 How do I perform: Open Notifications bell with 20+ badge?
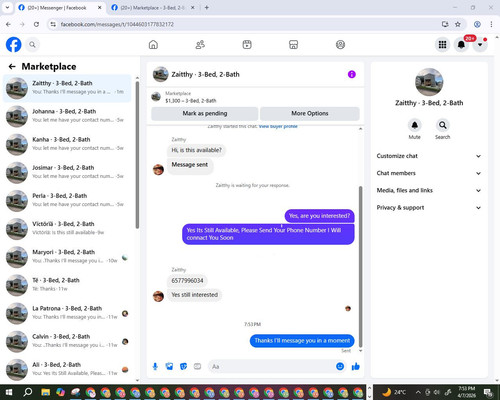coord(461,44)
